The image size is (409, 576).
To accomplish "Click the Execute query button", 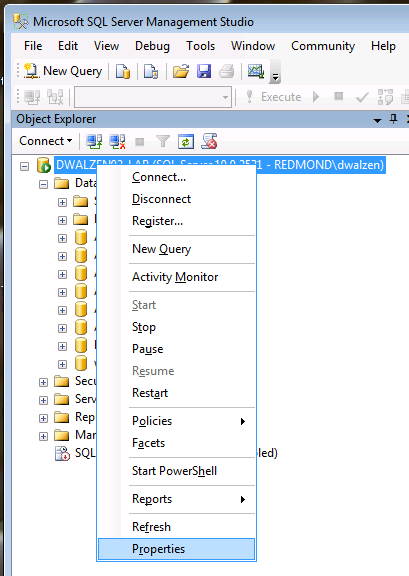I will [274, 97].
